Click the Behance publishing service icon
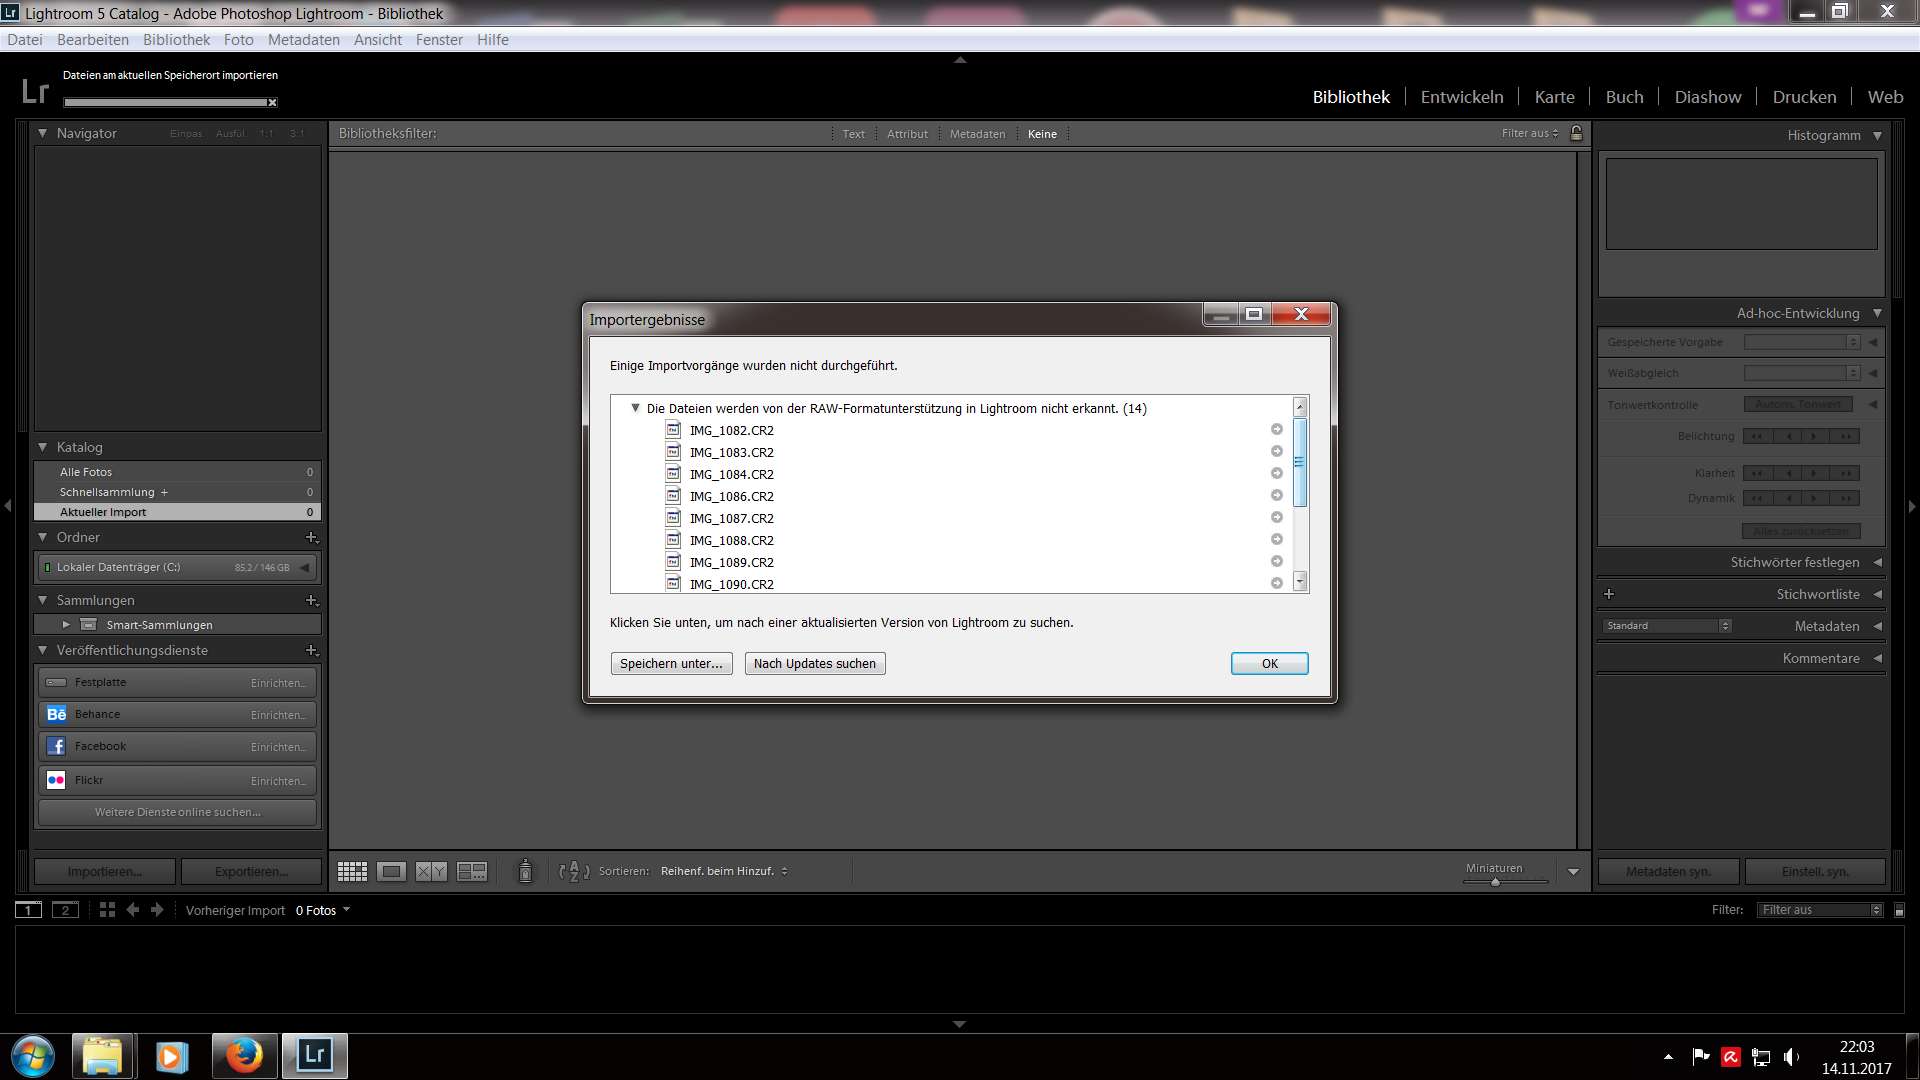The height and width of the screenshot is (1080, 1920). [57, 714]
